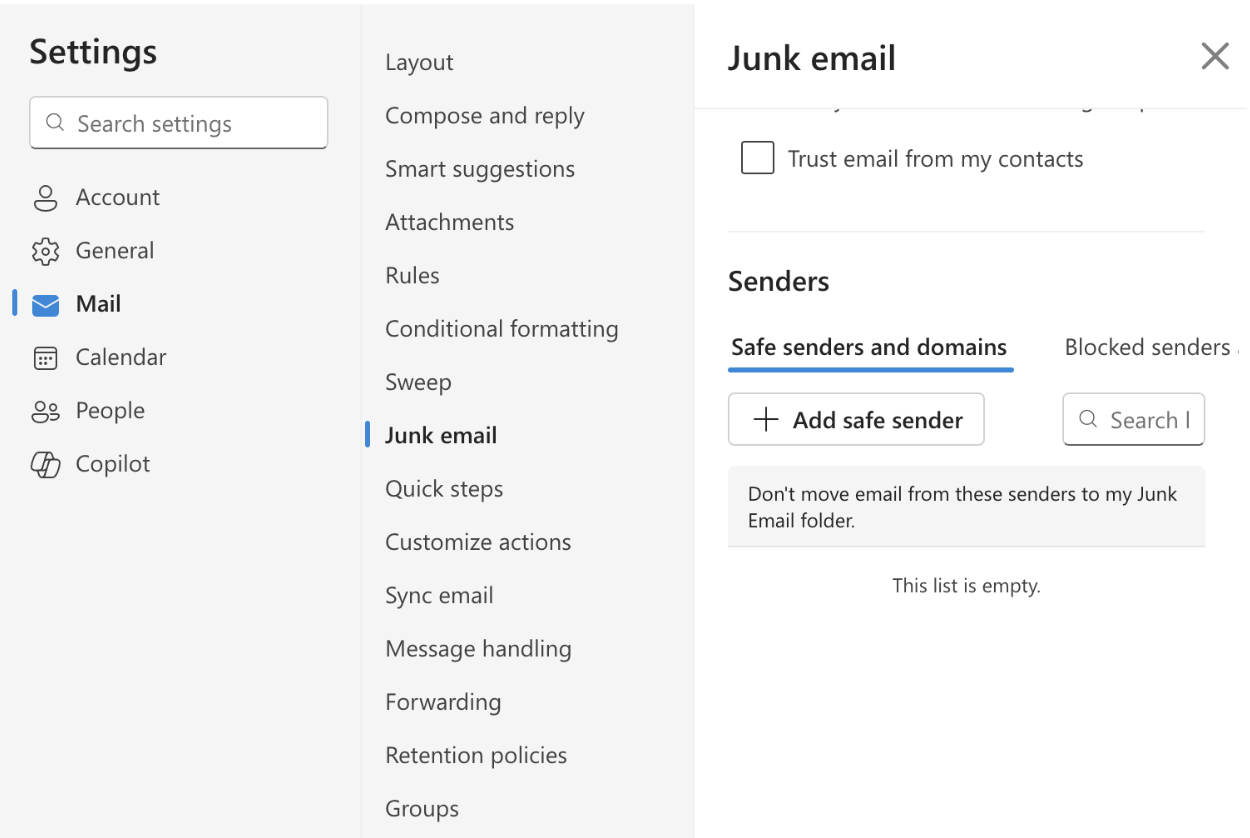Open Conditional formatting settings
Screen dimensions: 1250x838
tap(501, 329)
